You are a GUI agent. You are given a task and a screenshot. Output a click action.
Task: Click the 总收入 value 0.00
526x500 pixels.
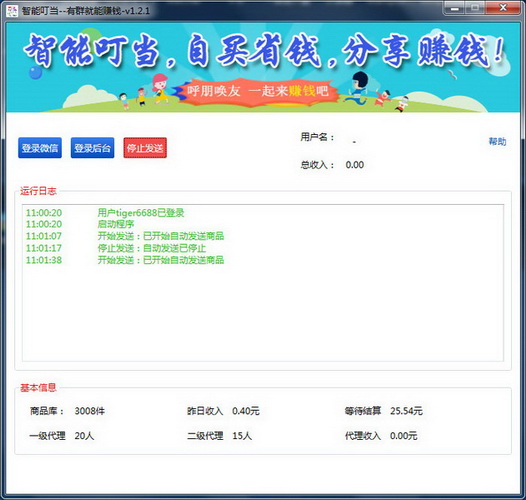(355, 165)
